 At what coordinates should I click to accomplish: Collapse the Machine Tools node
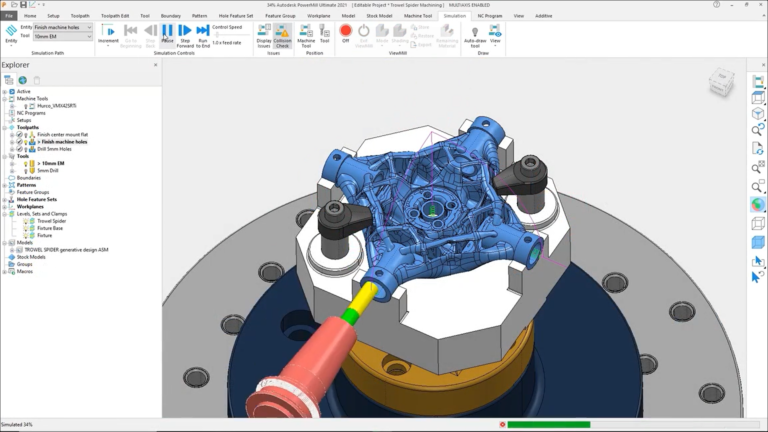(5, 98)
